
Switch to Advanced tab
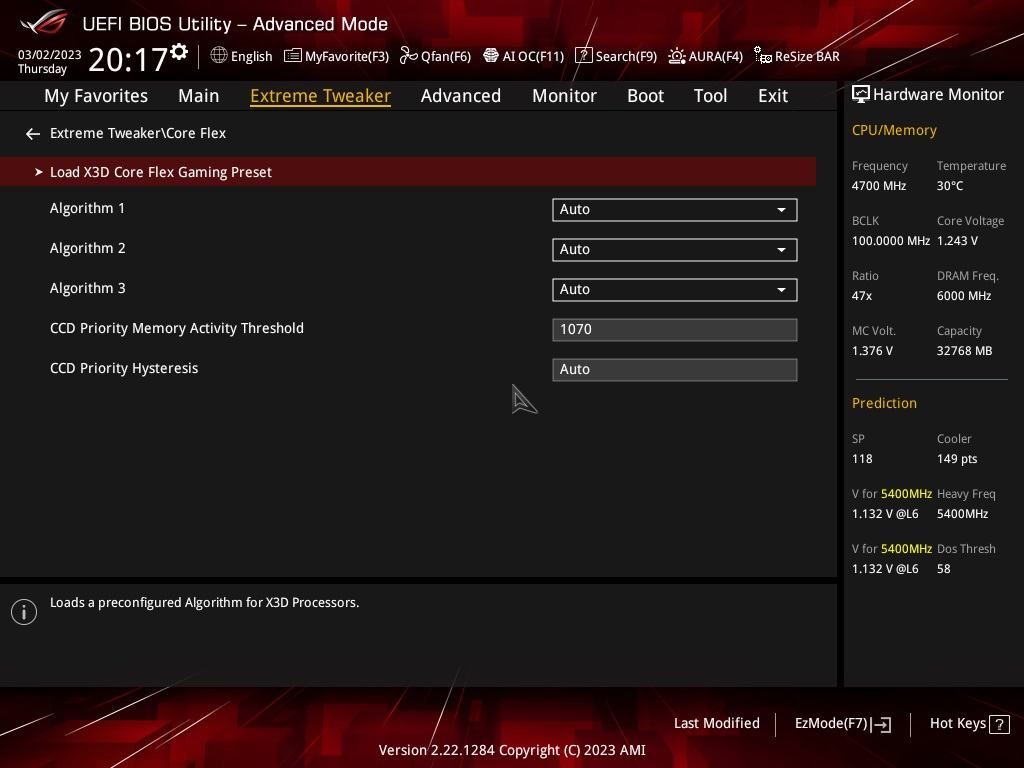coord(460,96)
